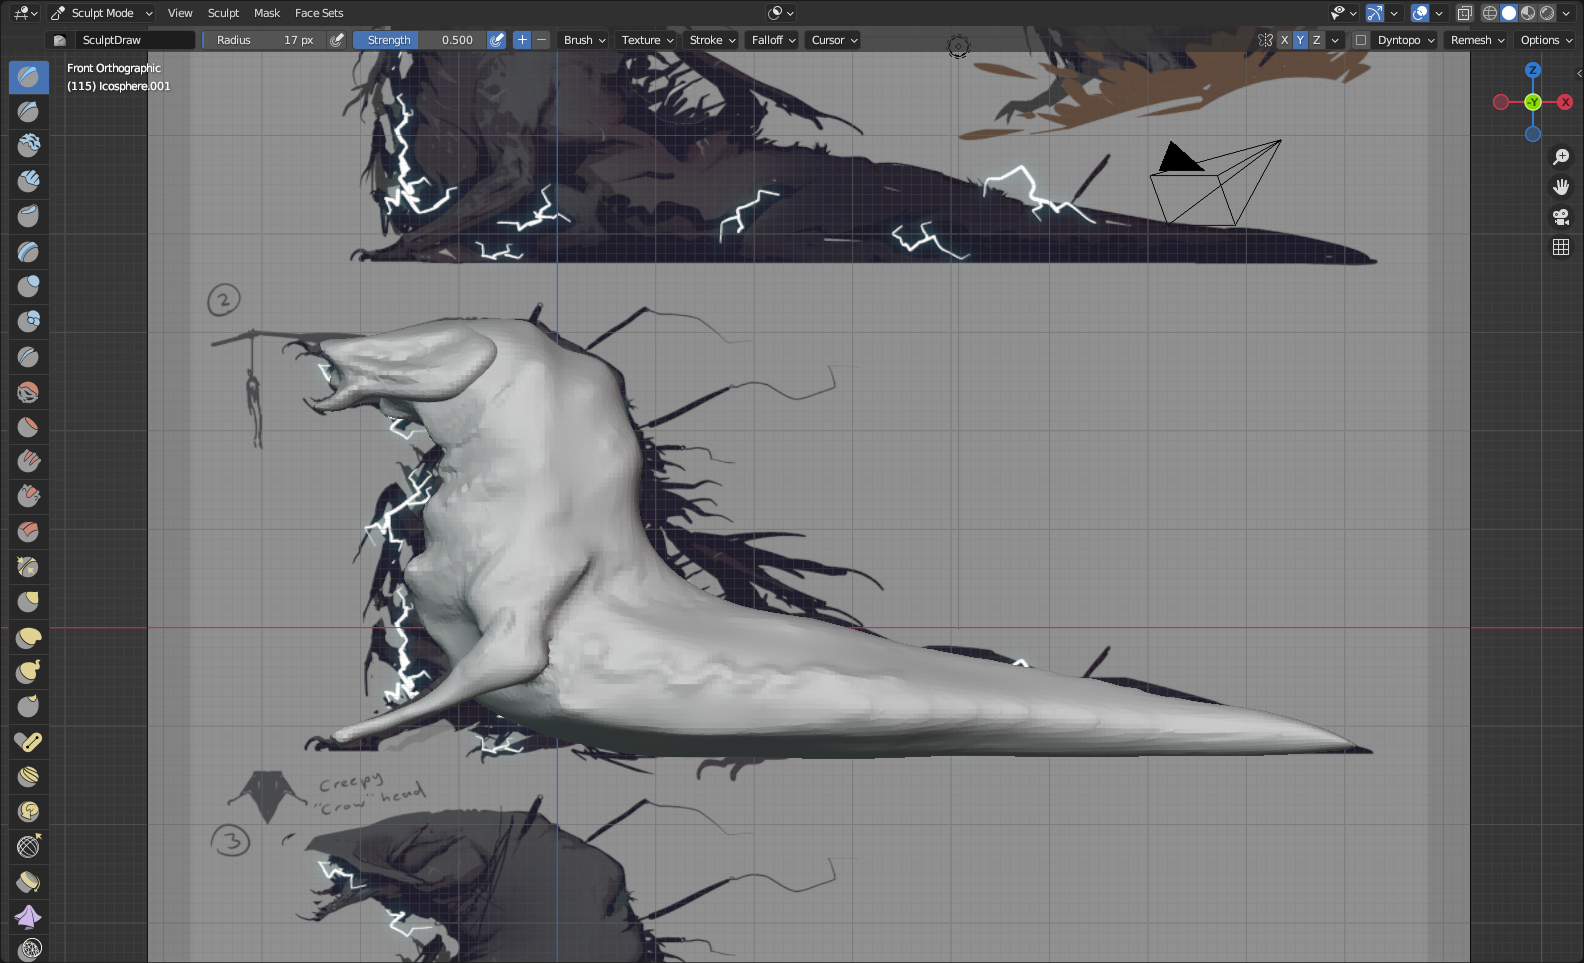Select the Clay Strips brush tool

pos(29,182)
